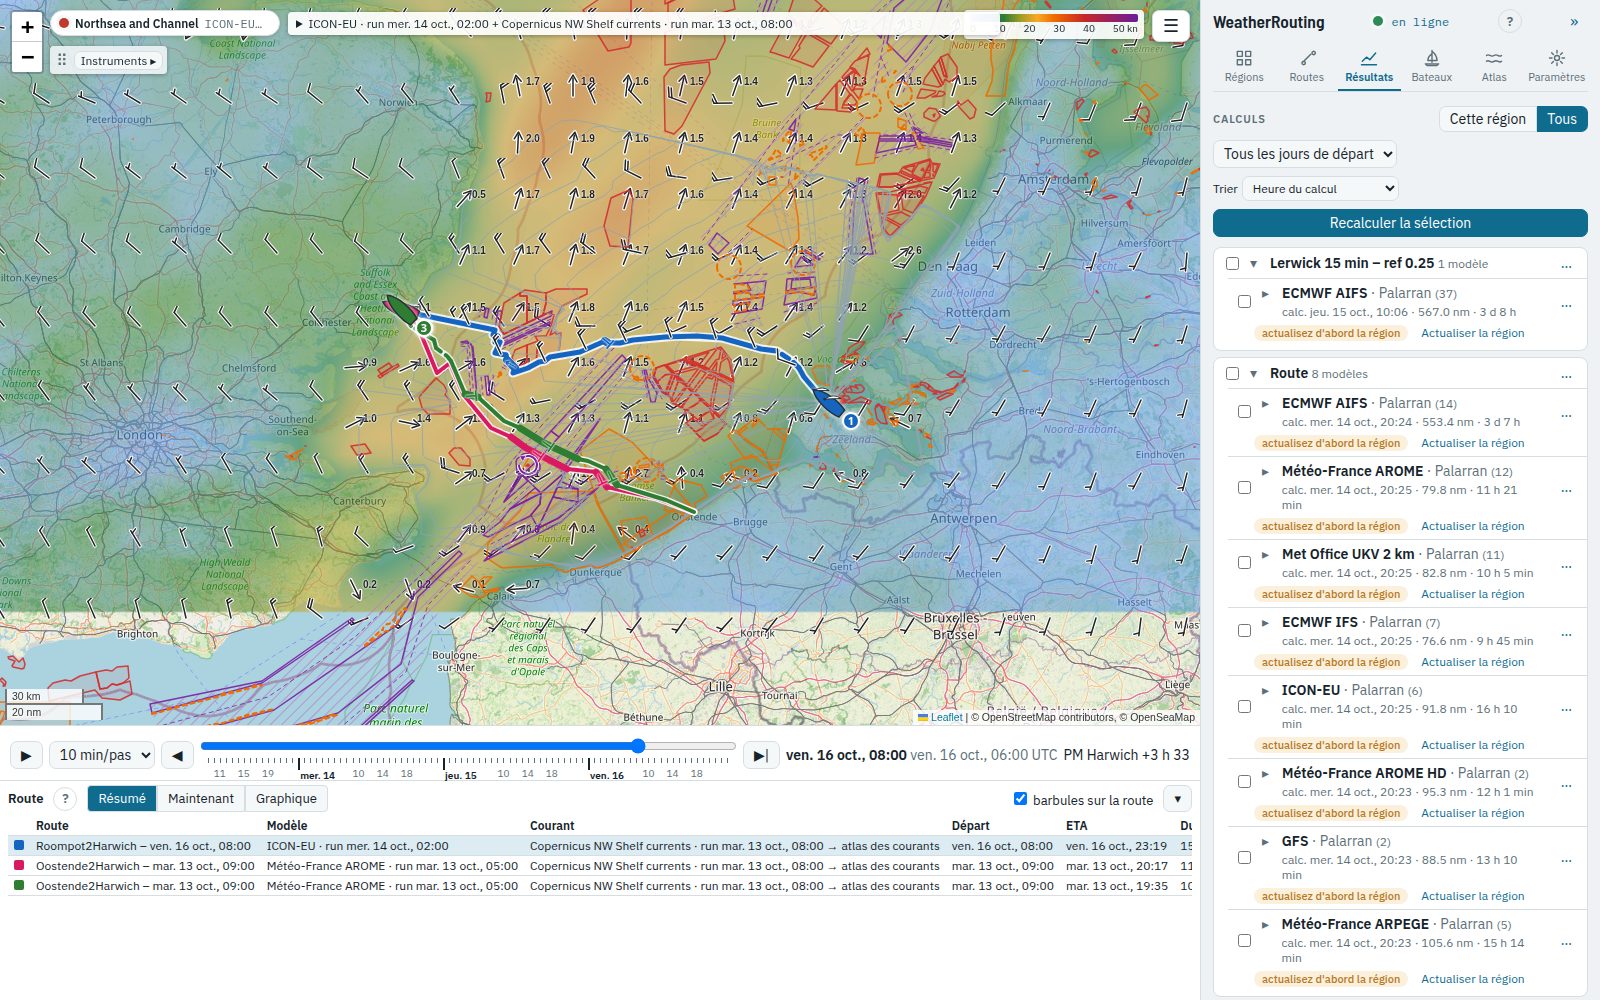Open the Régions panel
The height and width of the screenshot is (1000, 1600).
(x=1243, y=67)
